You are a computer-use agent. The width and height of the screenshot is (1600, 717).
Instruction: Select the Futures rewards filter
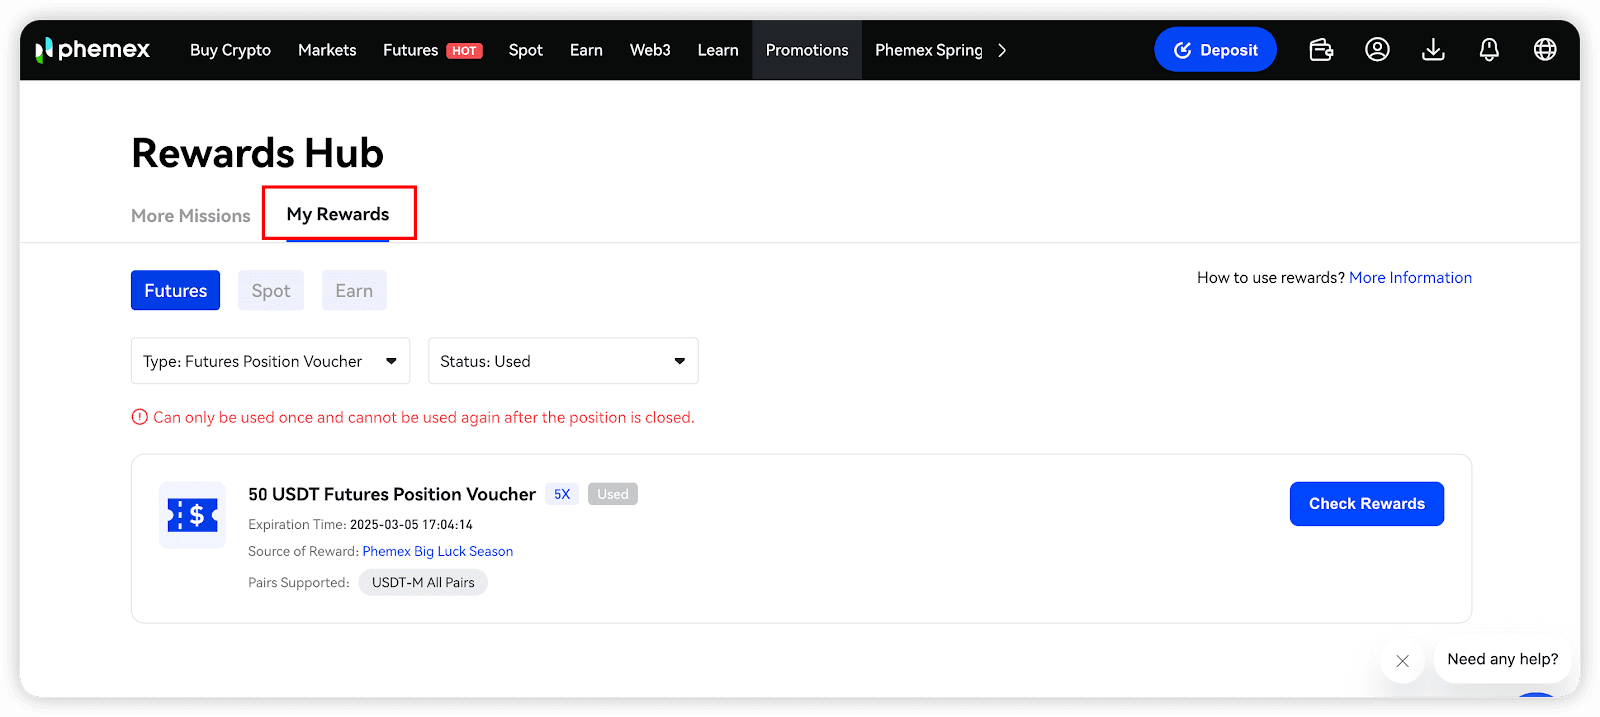(175, 290)
